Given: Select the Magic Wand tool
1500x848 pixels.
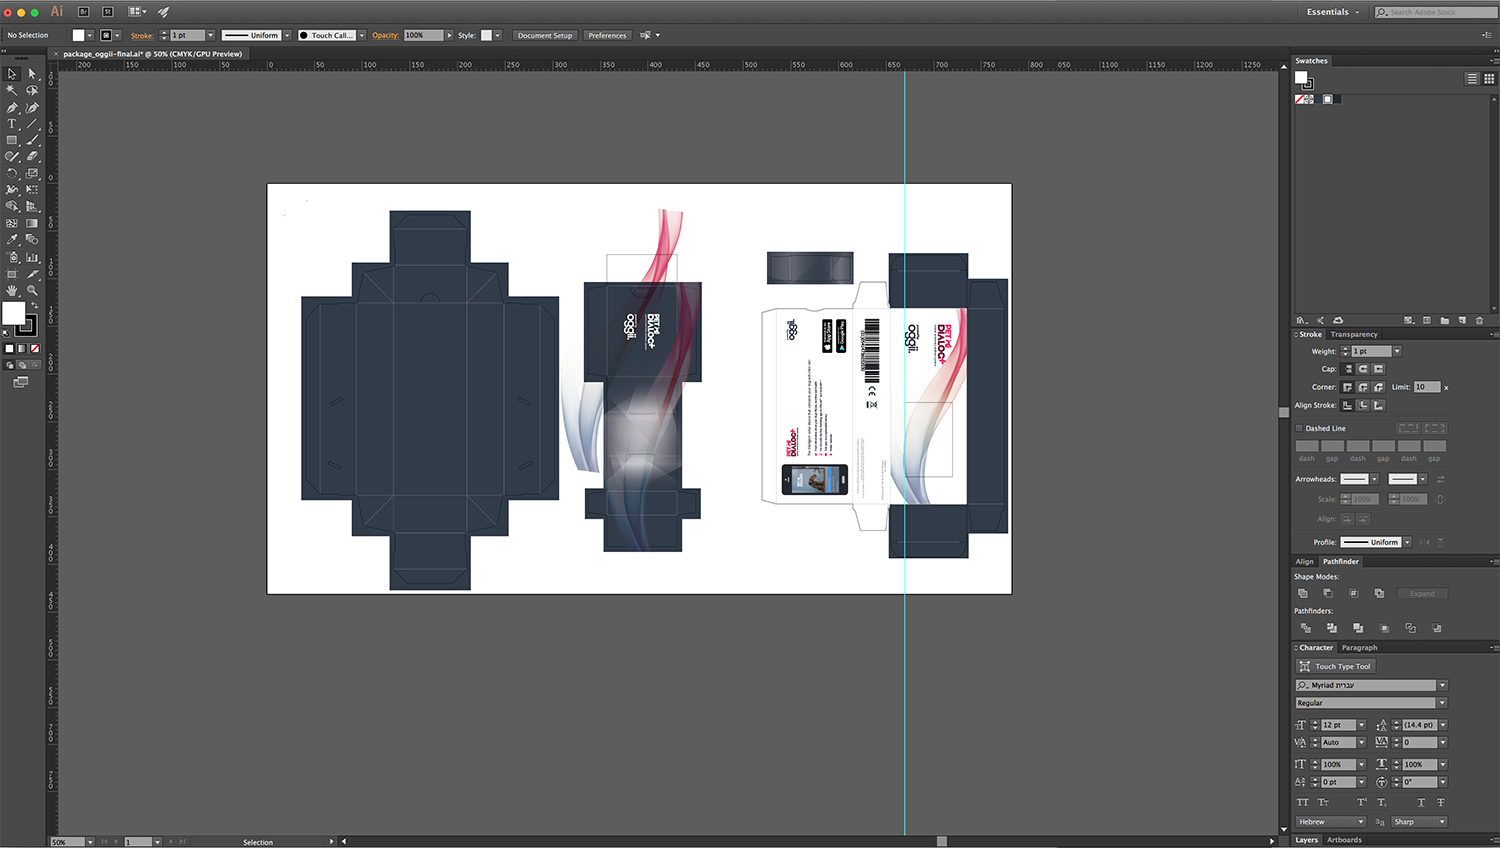Looking at the screenshot, I should [x=12, y=90].
